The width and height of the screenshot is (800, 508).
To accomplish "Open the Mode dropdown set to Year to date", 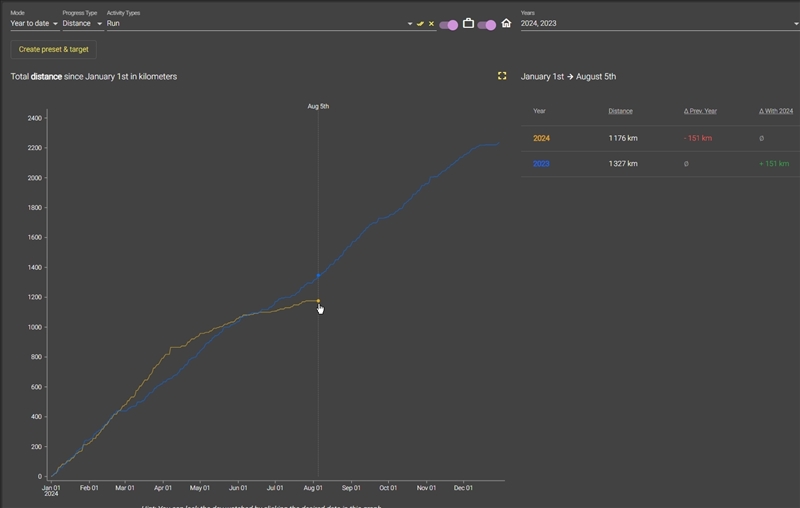I will pyautogui.click(x=34, y=23).
